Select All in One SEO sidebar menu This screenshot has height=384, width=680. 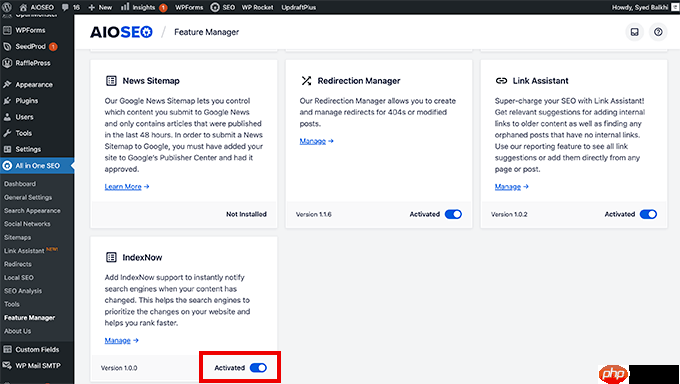pos(37,165)
